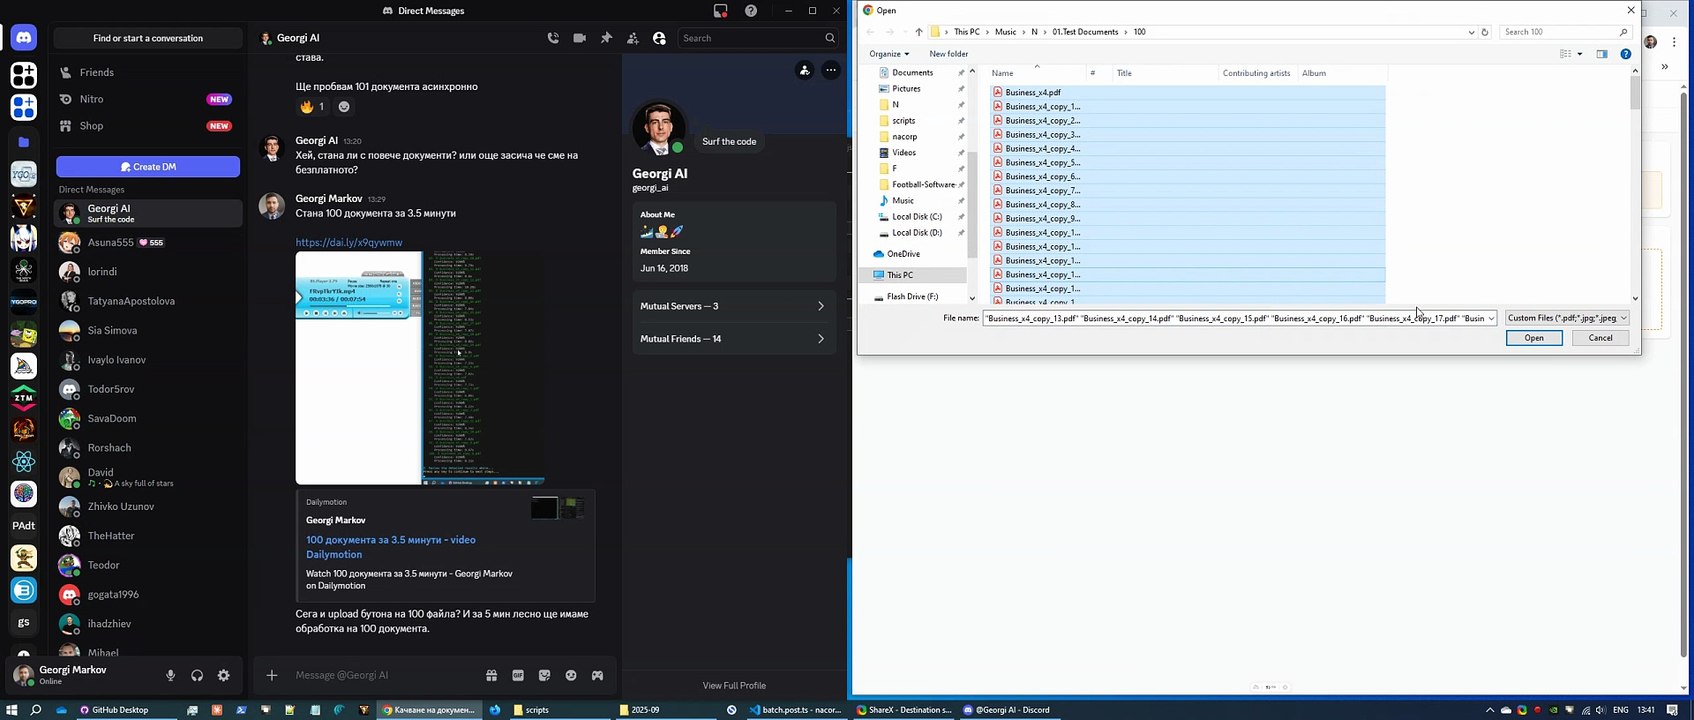
Task: Expand the File name history dropdown
Action: click(x=1491, y=318)
